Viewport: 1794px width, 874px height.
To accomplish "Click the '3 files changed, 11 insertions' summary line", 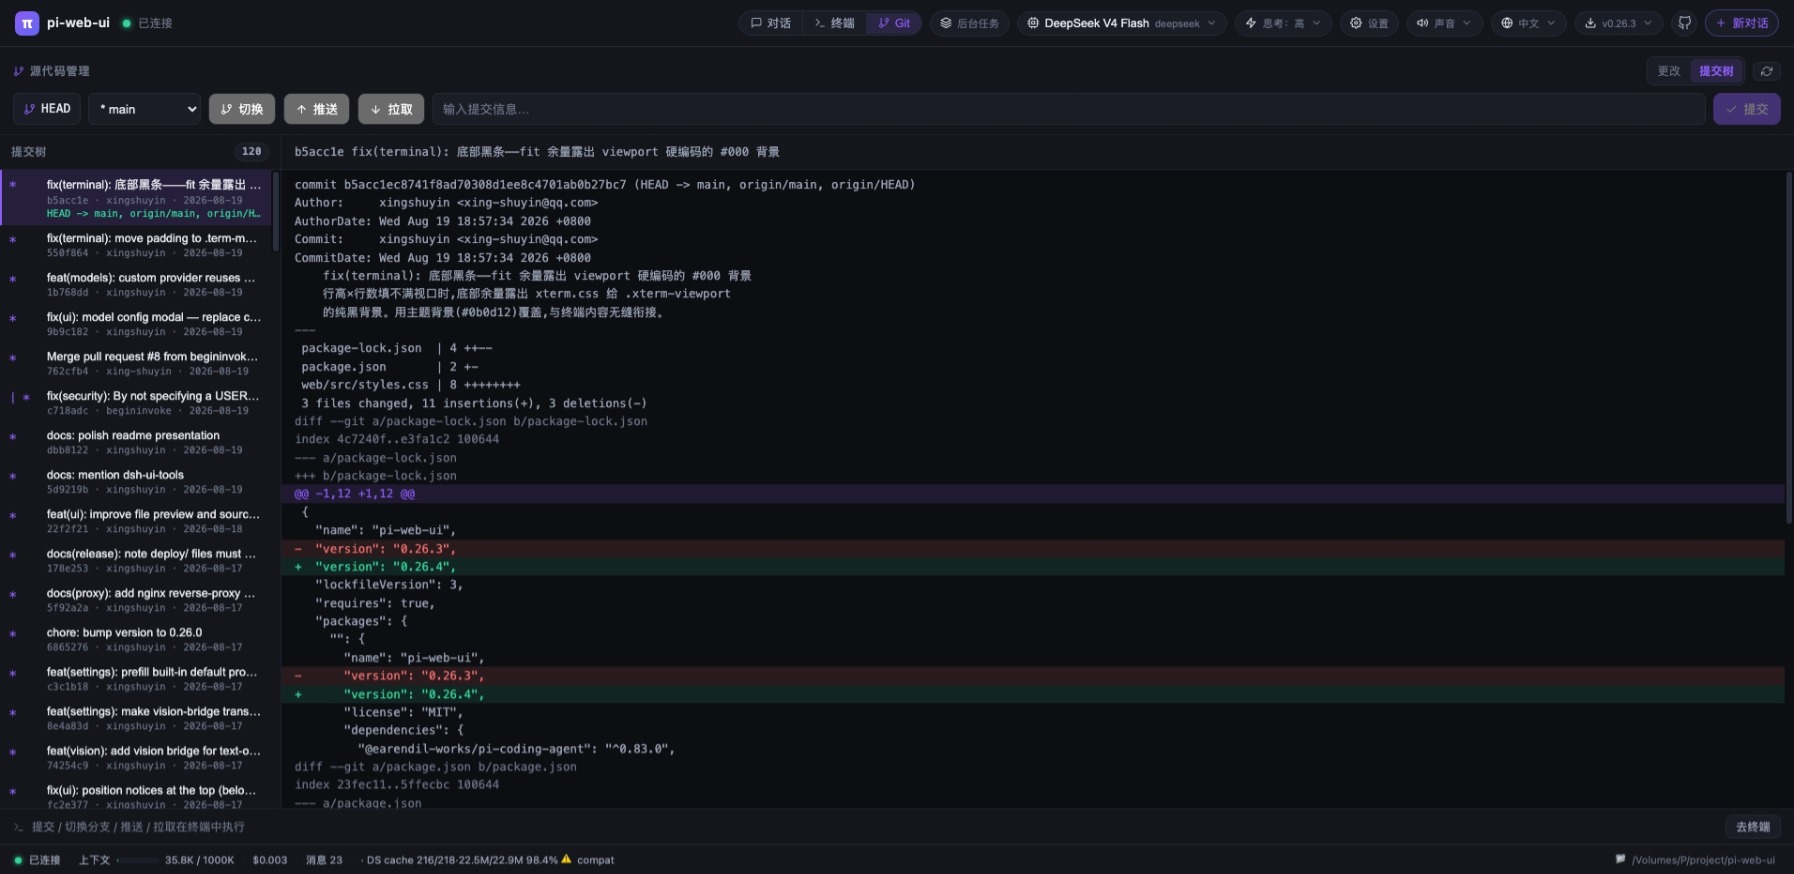I will tap(474, 403).
